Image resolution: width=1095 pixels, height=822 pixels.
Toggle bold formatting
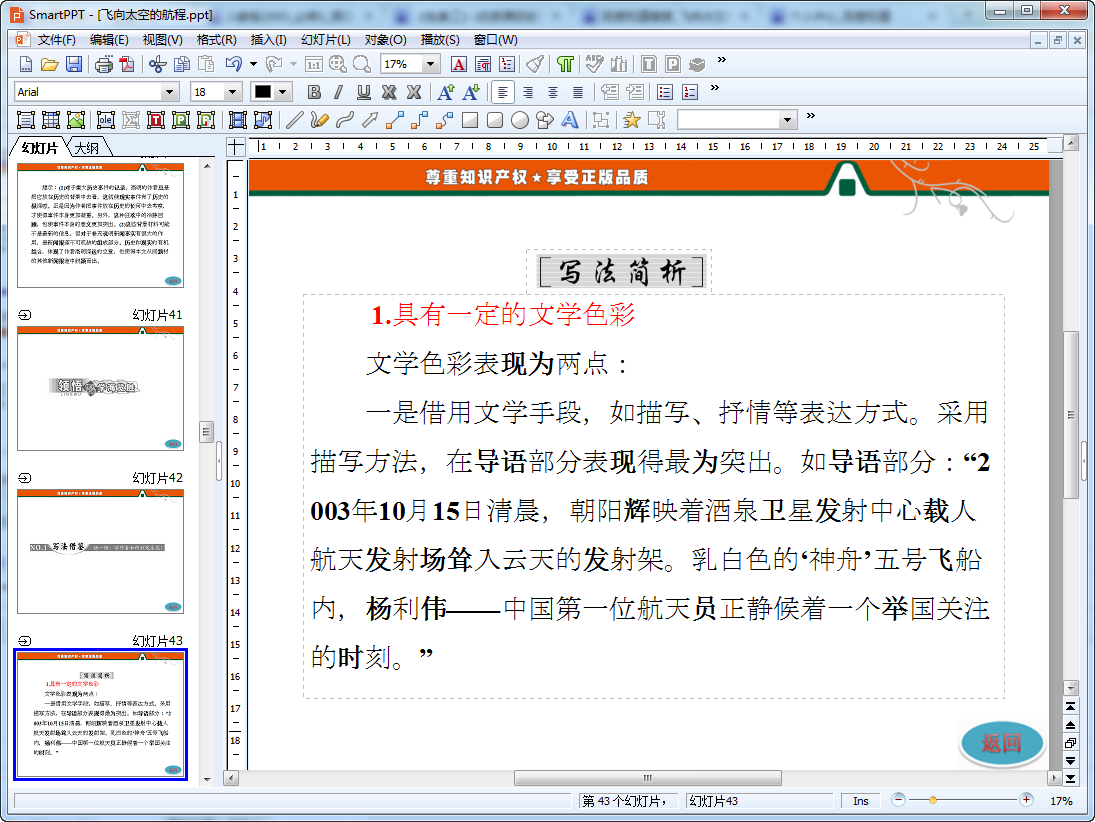[x=314, y=92]
